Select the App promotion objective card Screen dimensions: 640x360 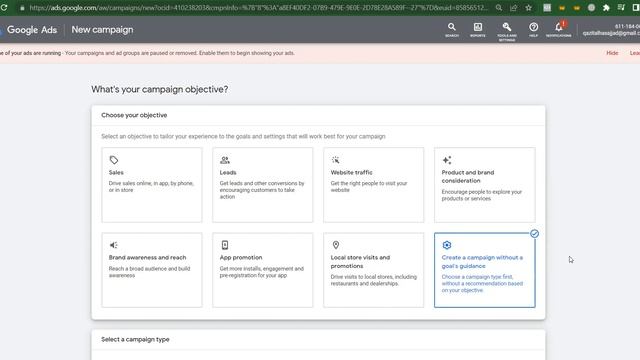[x=262, y=270]
